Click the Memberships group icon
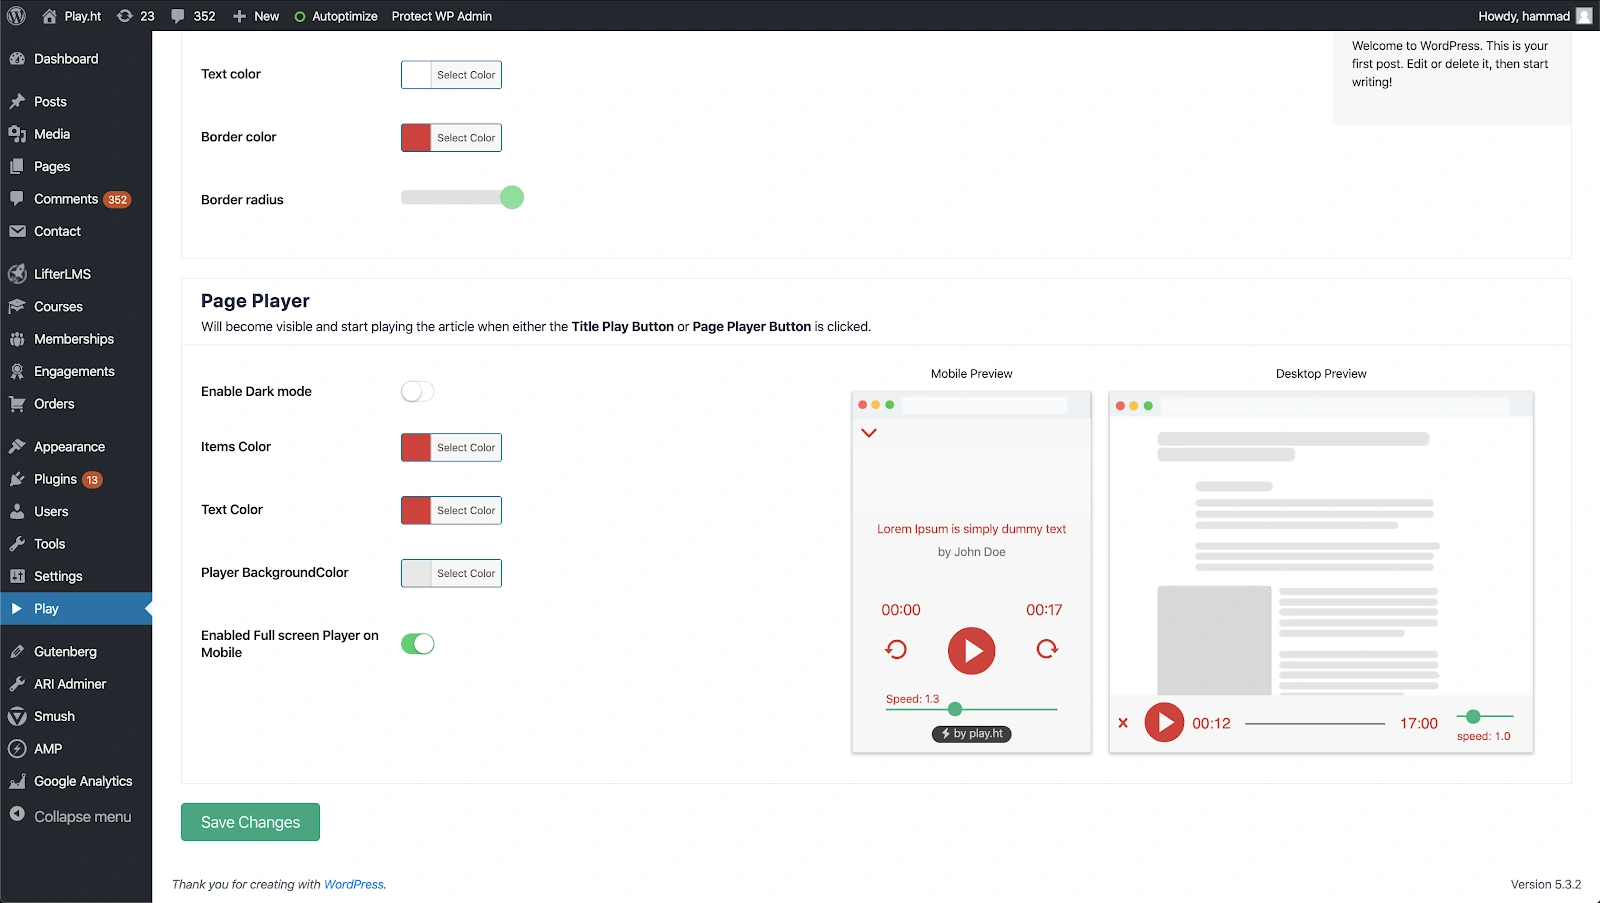This screenshot has width=1600, height=903. [x=17, y=339]
